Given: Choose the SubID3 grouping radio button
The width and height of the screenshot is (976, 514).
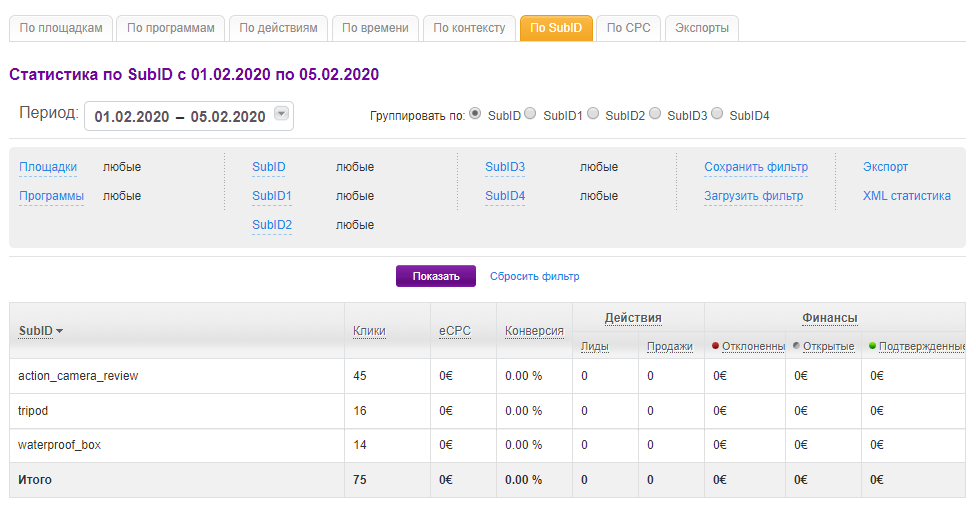Looking at the screenshot, I should pyautogui.click(x=655, y=114).
